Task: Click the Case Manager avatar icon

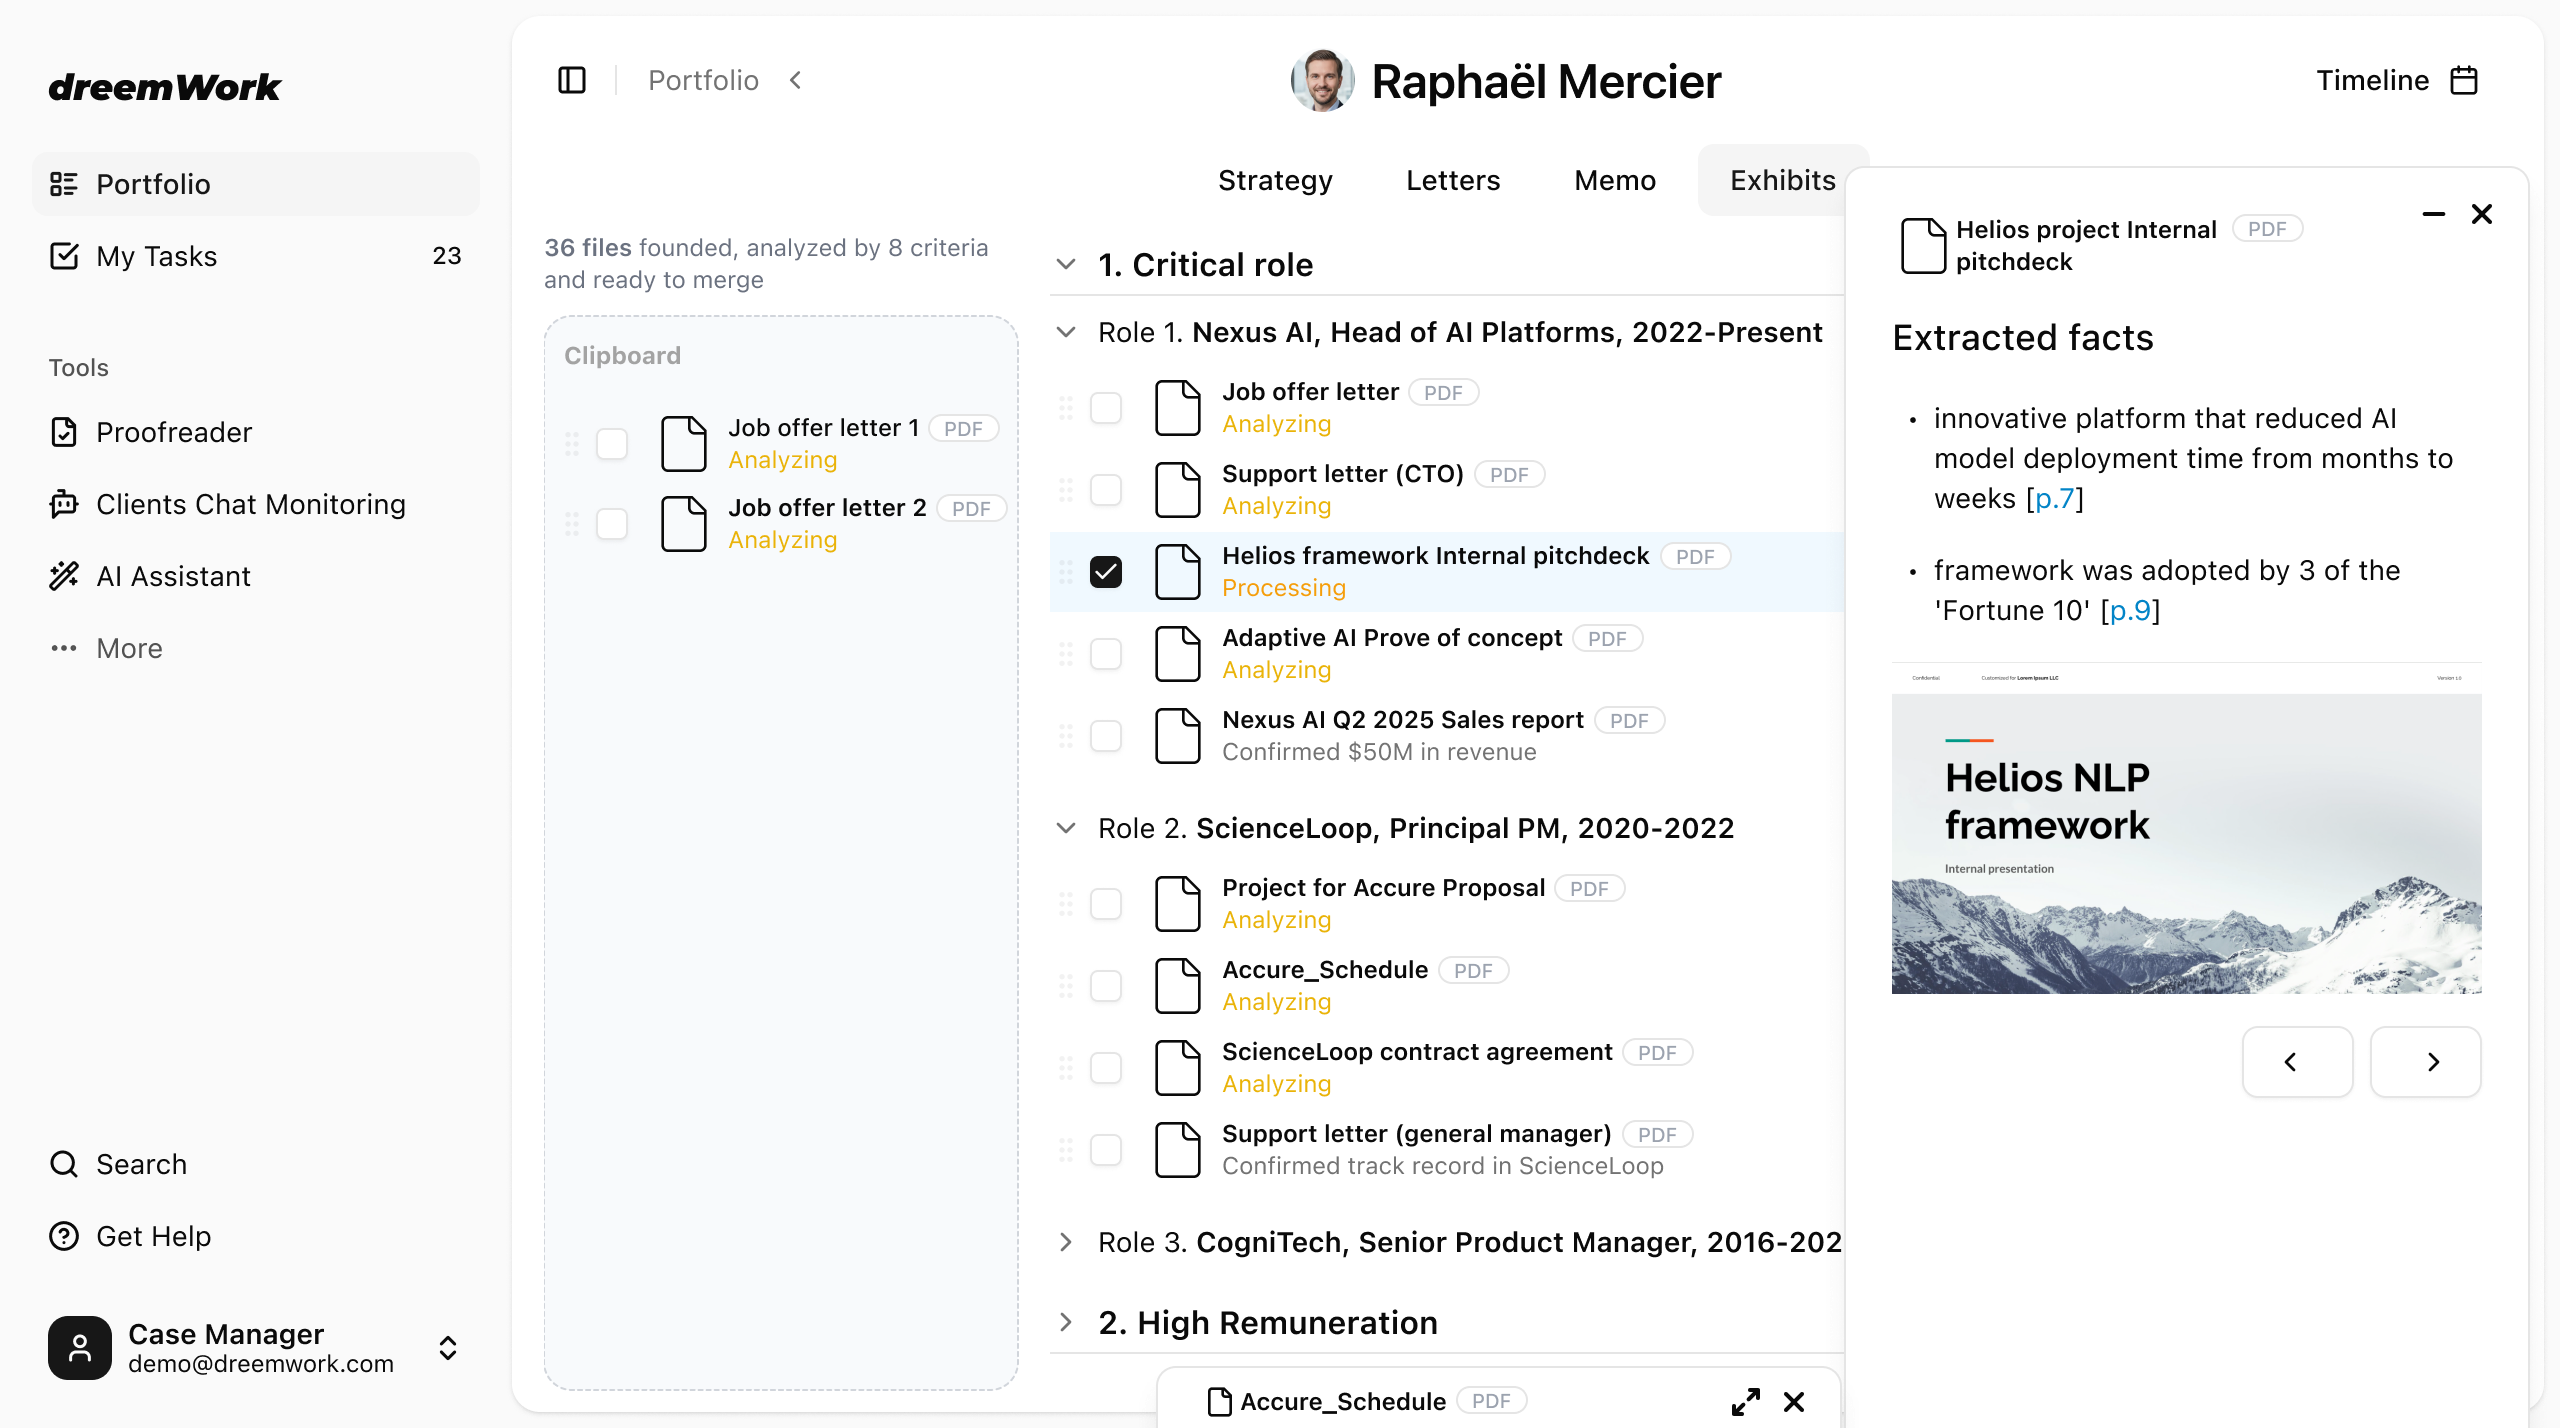Action: tap(80, 1348)
